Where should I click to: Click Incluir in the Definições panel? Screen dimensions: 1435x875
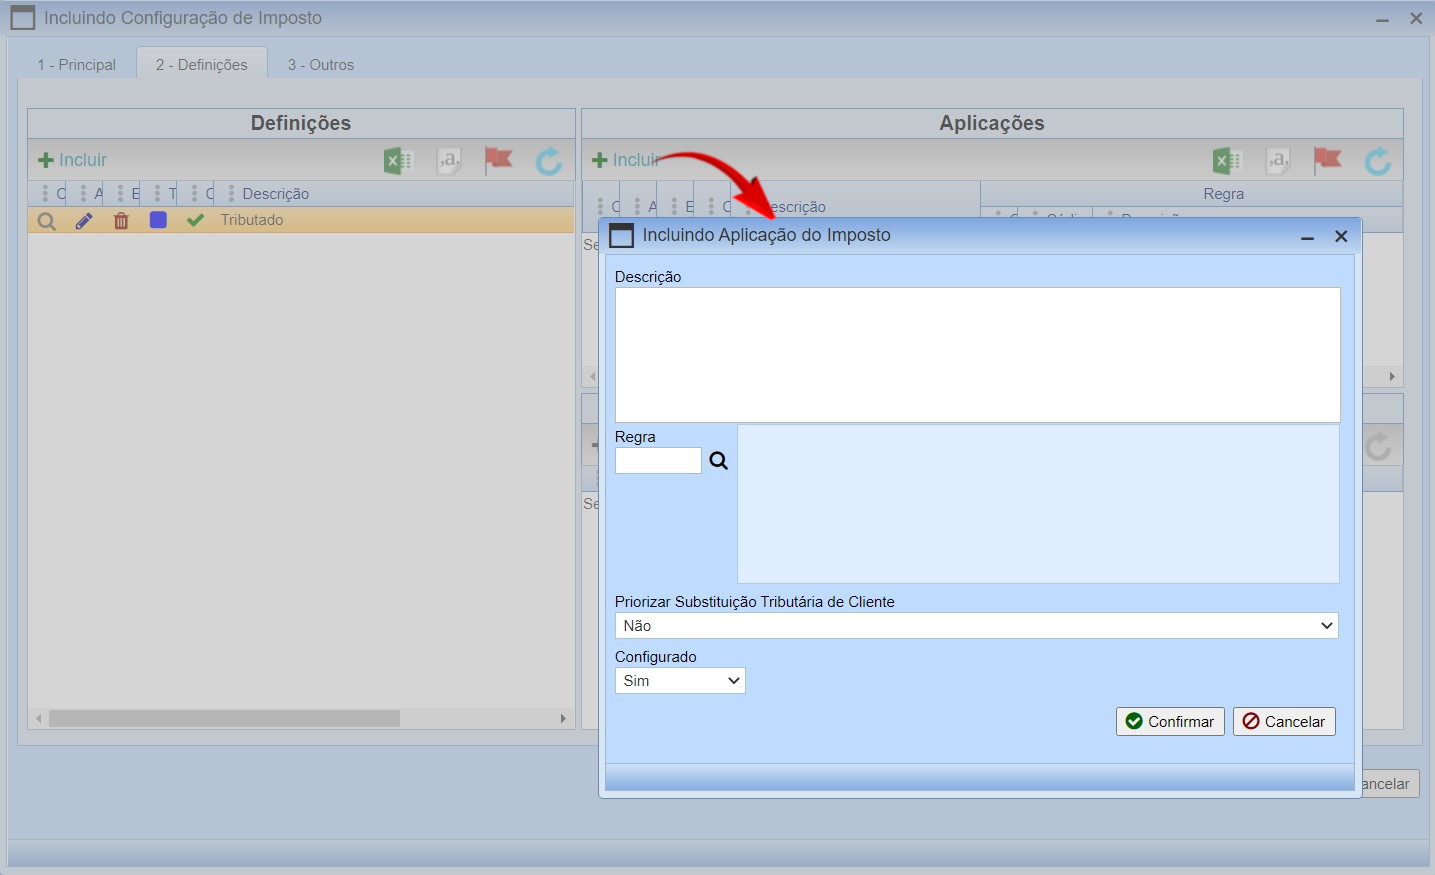tap(72, 160)
